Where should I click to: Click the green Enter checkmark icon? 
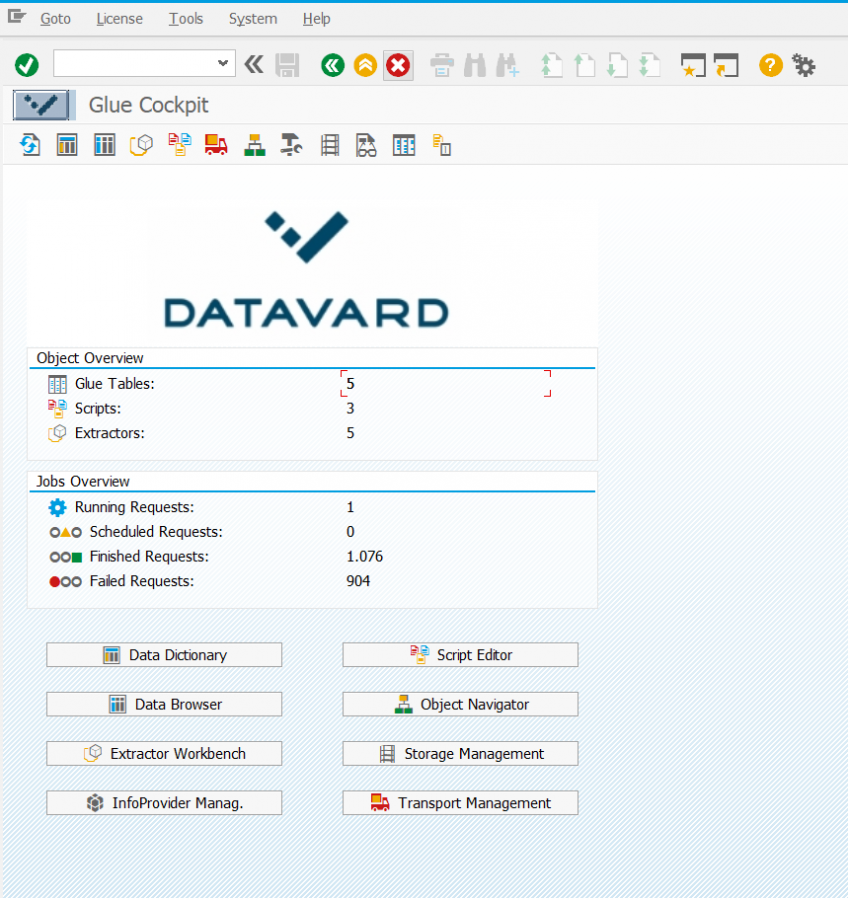click(27, 65)
